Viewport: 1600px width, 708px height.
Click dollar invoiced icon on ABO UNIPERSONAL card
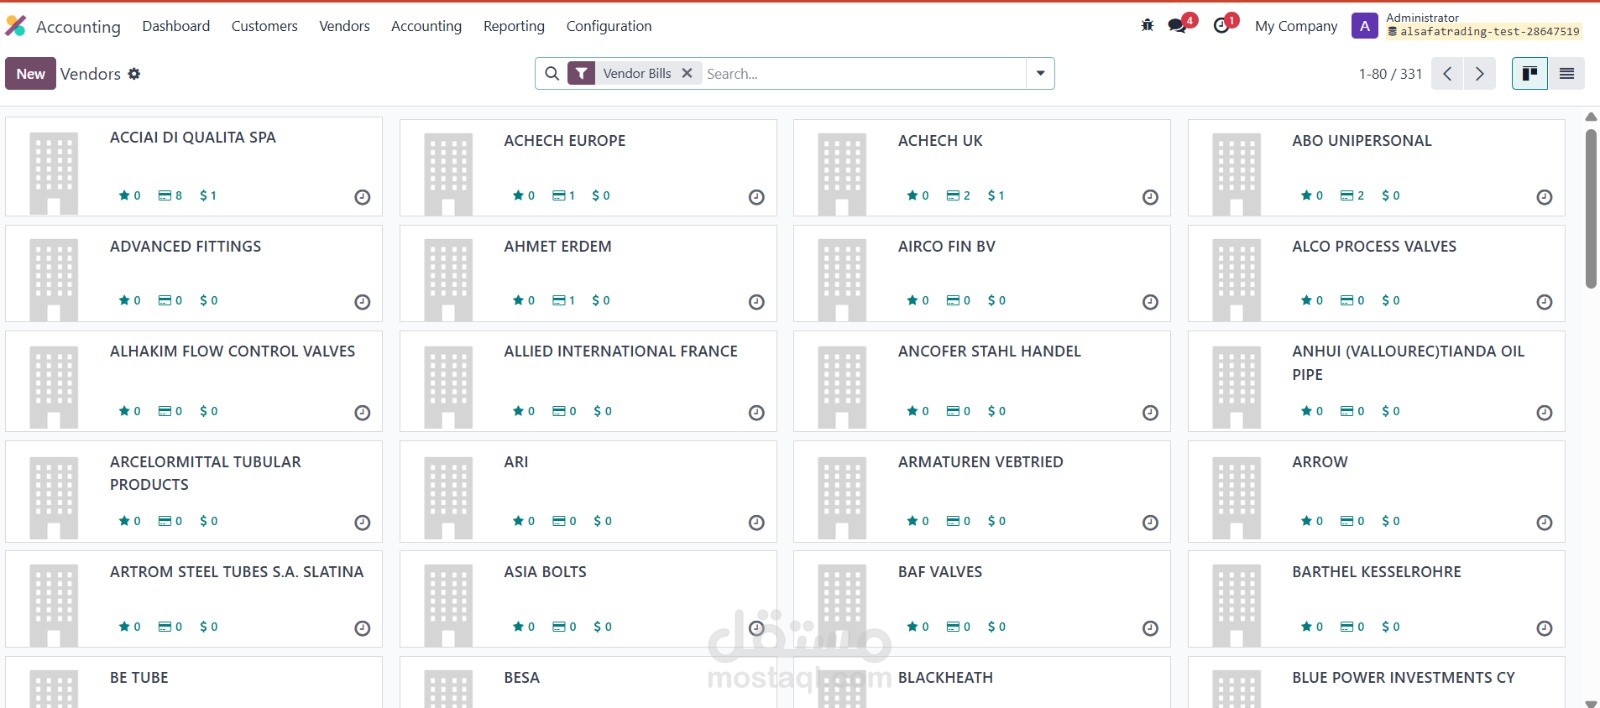1386,196
